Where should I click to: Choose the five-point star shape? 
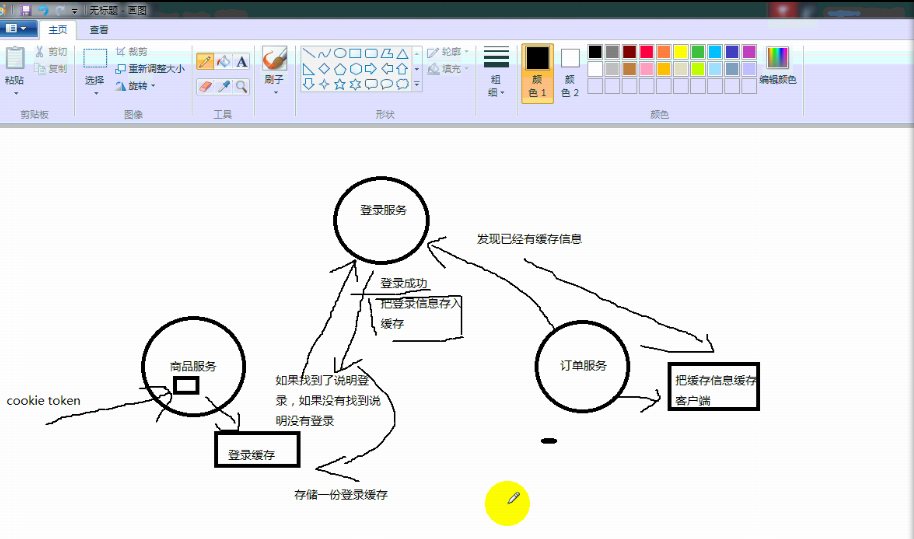[x=340, y=84]
